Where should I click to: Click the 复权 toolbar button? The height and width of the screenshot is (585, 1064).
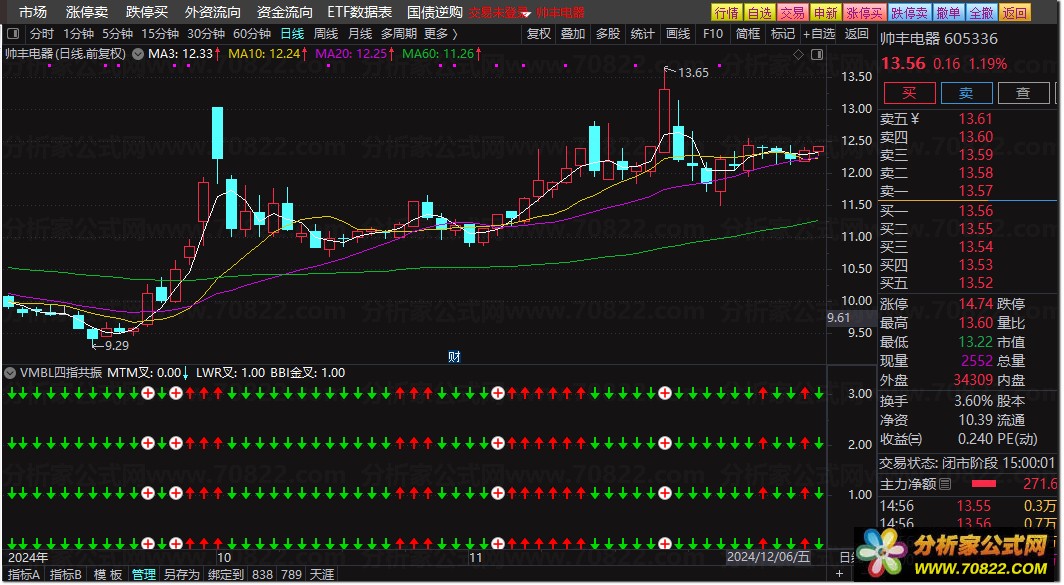click(539, 33)
